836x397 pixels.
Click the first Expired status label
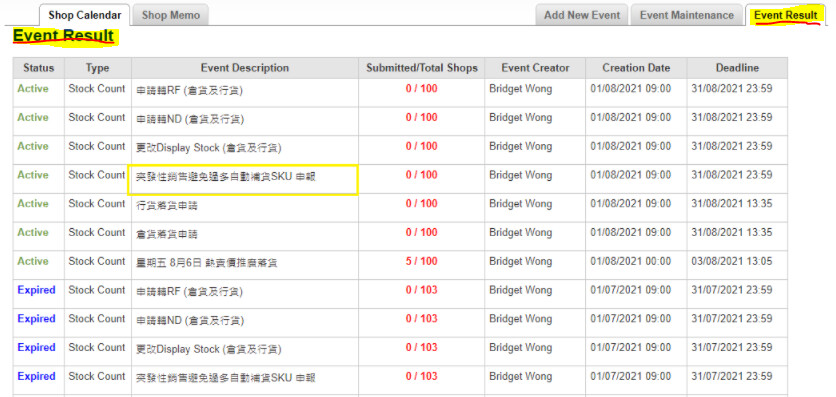click(x=36, y=290)
